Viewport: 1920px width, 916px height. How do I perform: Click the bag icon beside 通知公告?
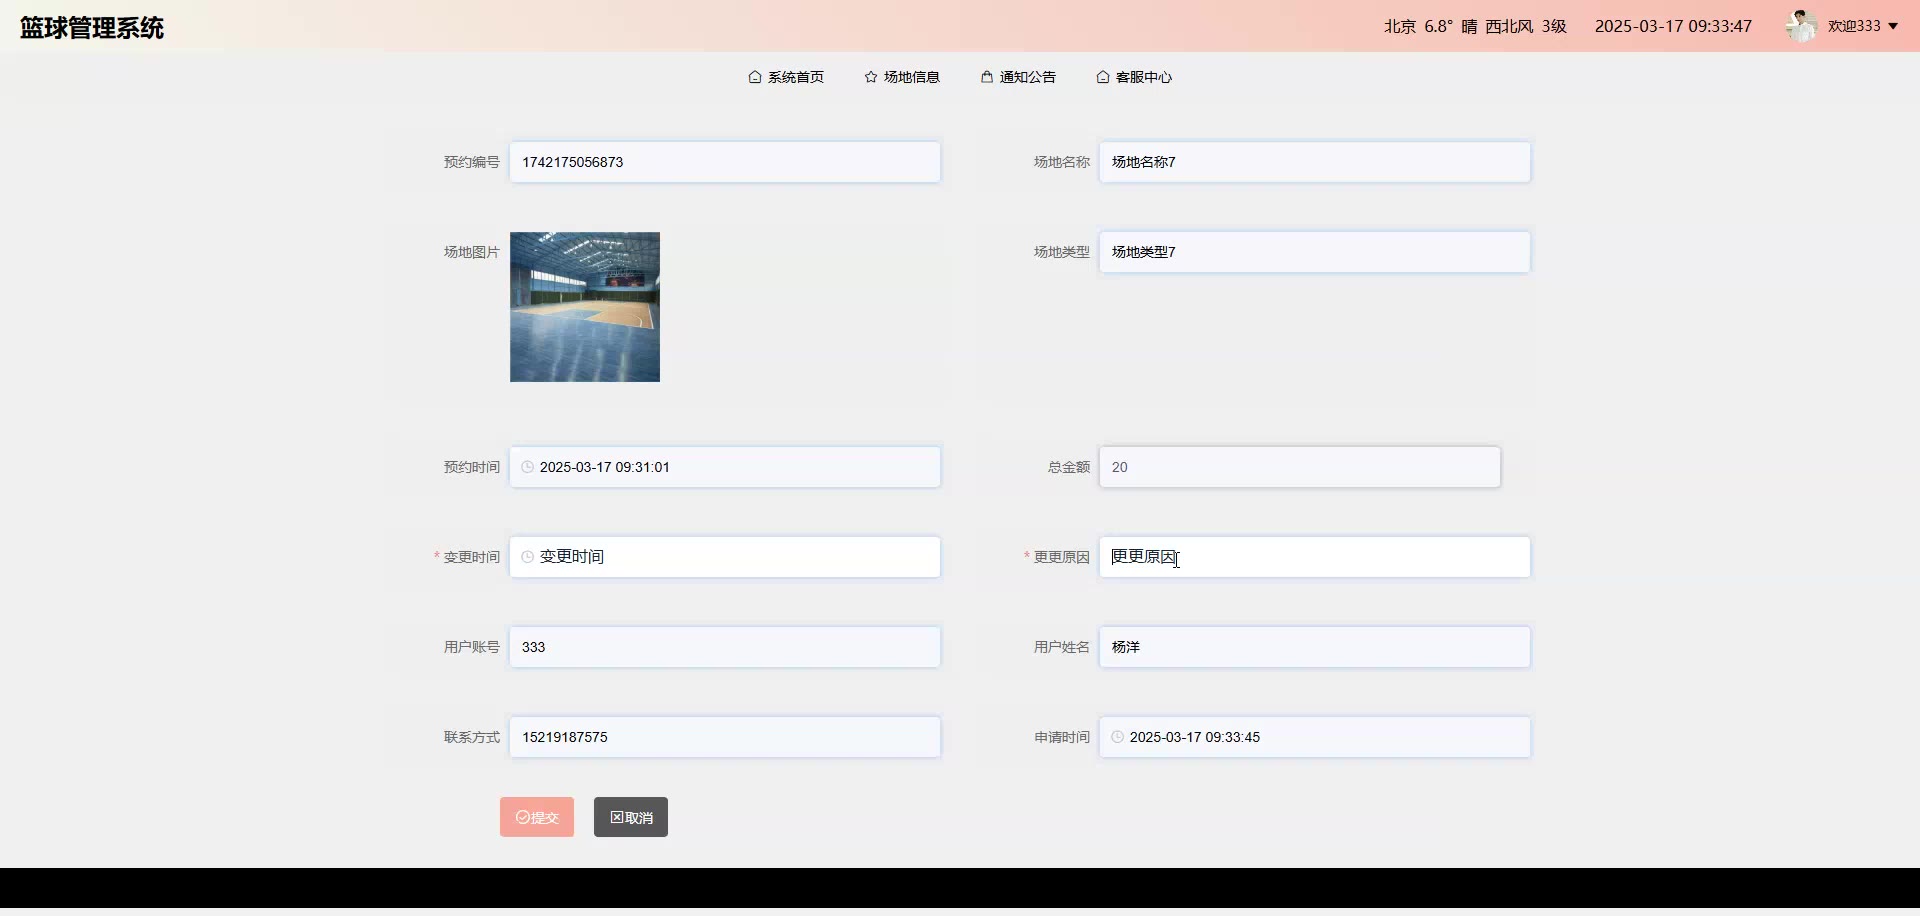tap(987, 77)
